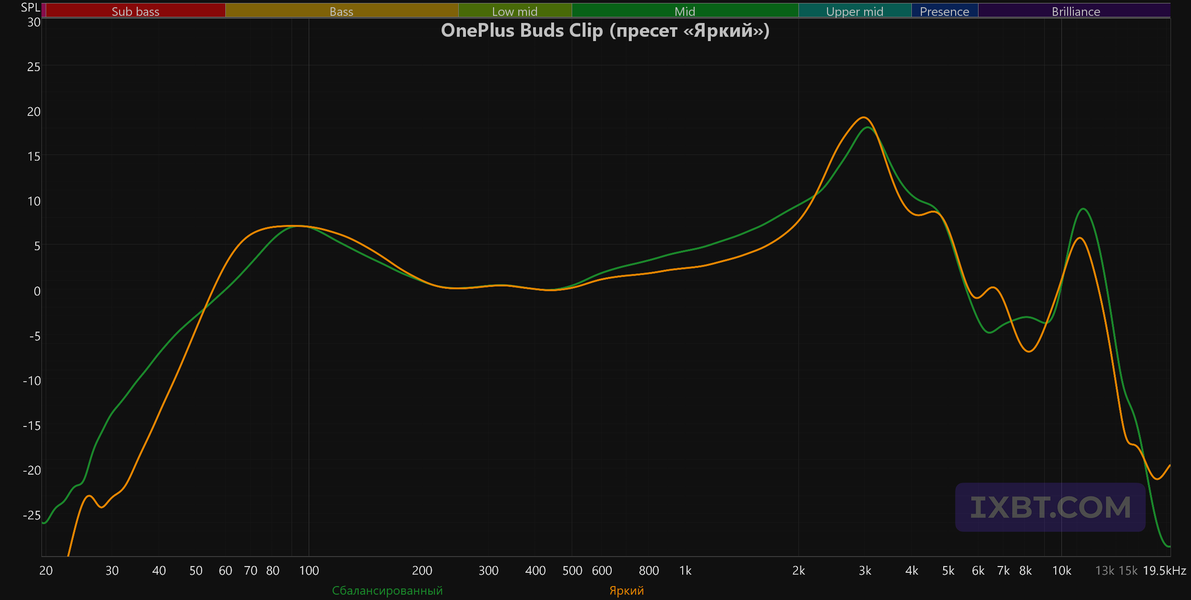Click the Brilliance band label
The height and width of the screenshot is (600, 1191).
(1076, 11)
